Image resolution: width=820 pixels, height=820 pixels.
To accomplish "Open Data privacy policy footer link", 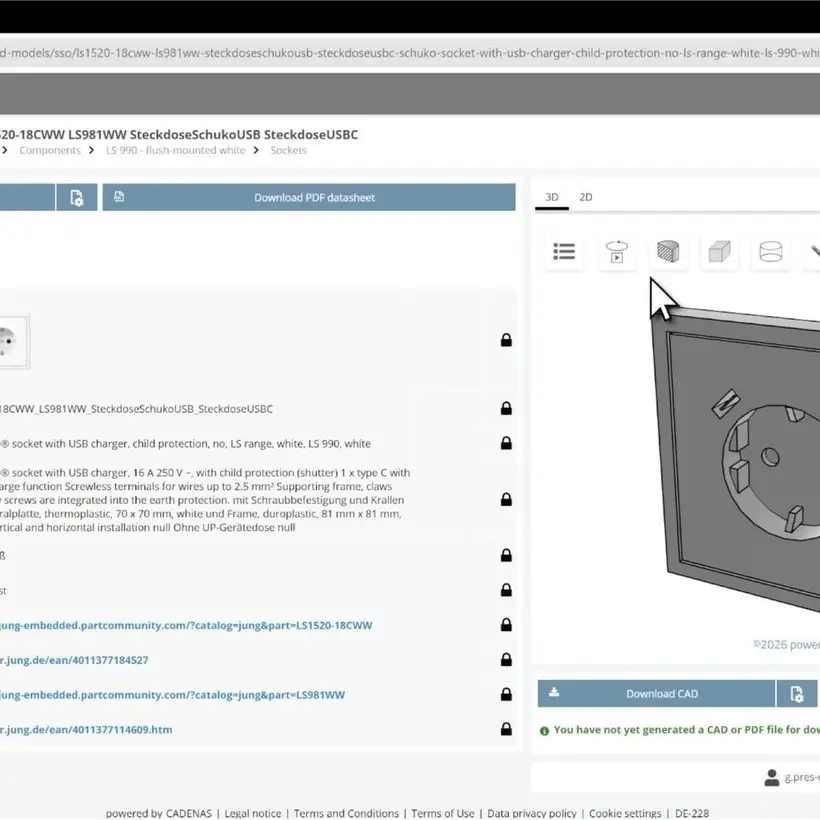I will [x=531, y=813].
